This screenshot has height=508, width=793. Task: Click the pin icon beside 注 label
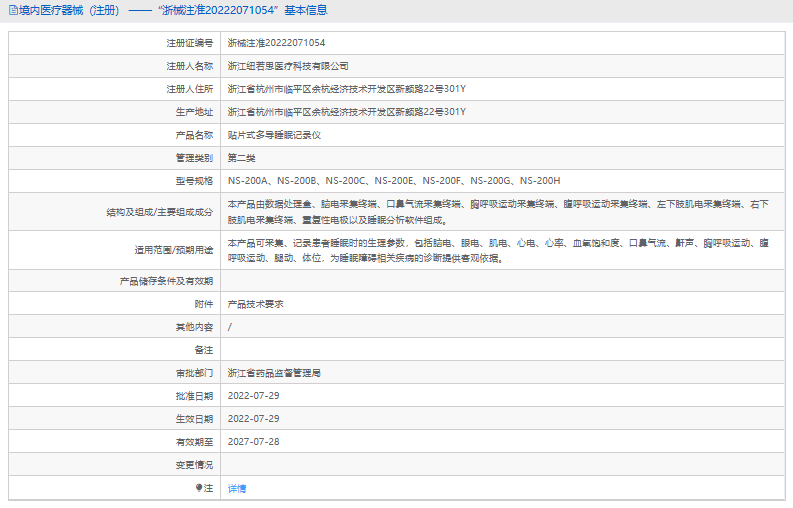[199, 488]
